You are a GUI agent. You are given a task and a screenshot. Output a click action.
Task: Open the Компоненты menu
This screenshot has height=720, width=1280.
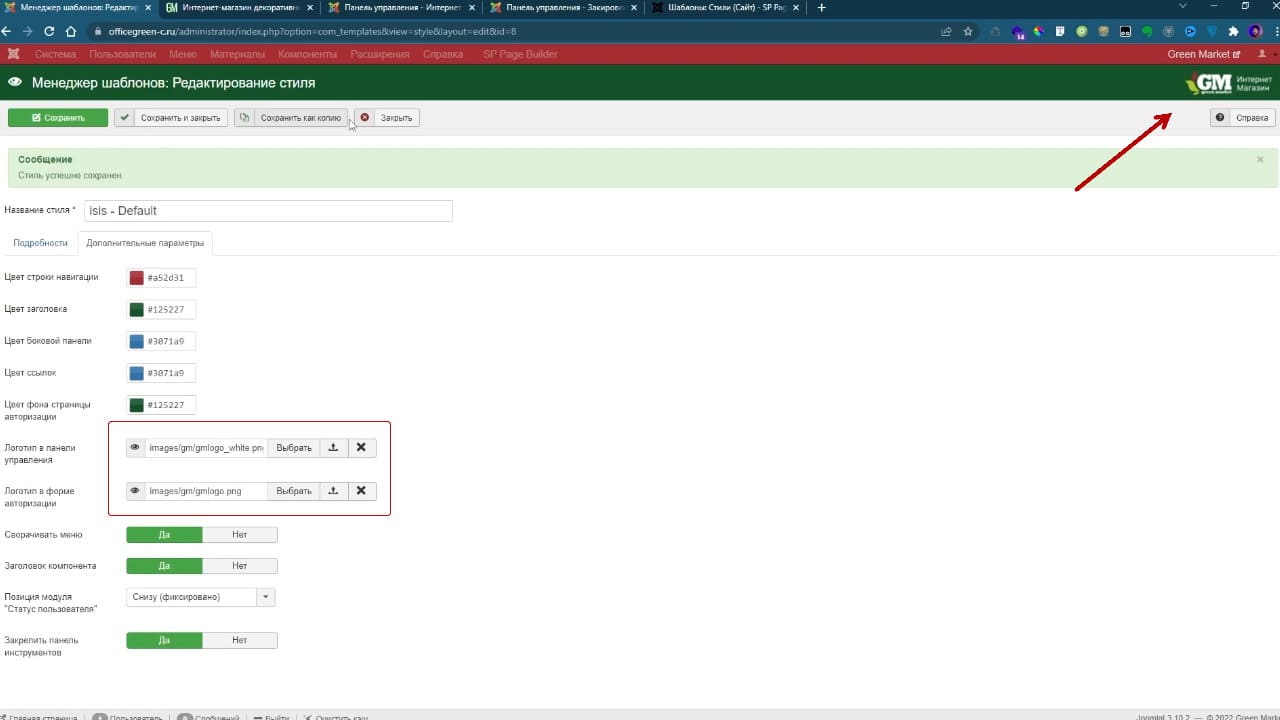pyautogui.click(x=308, y=54)
